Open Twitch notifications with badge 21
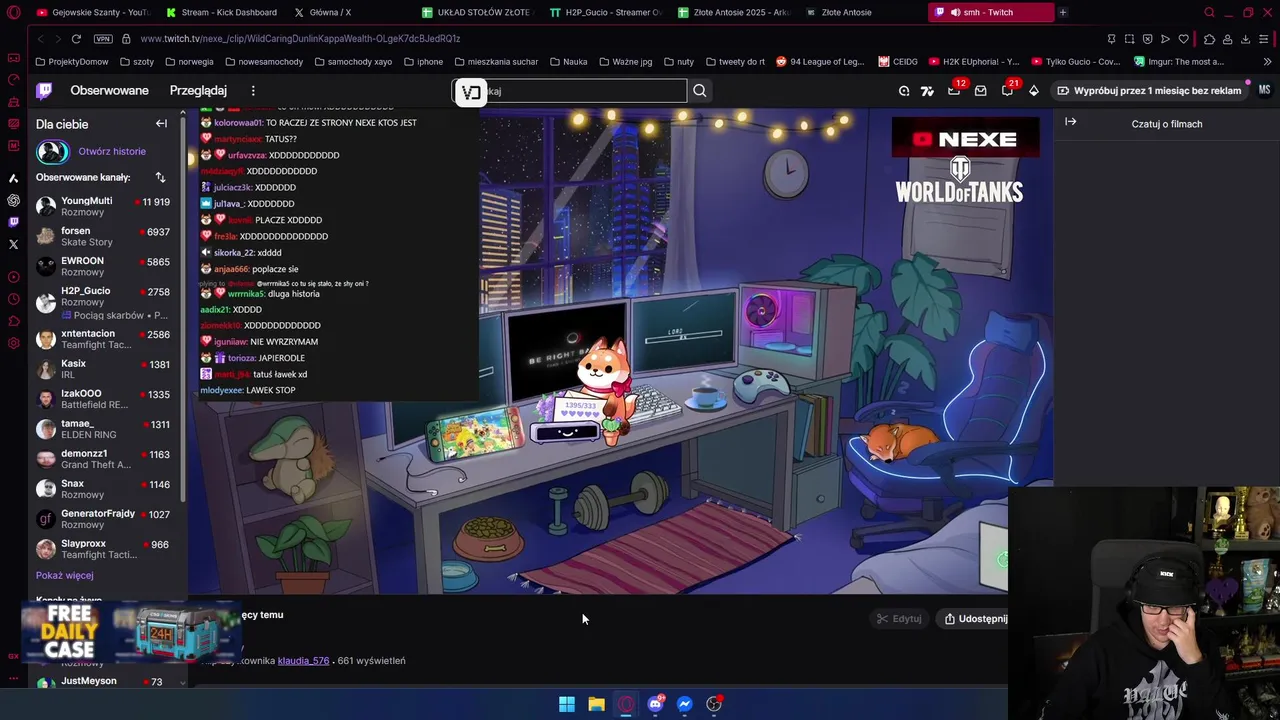Image resolution: width=1280 pixels, height=720 pixels. [1008, 91]
